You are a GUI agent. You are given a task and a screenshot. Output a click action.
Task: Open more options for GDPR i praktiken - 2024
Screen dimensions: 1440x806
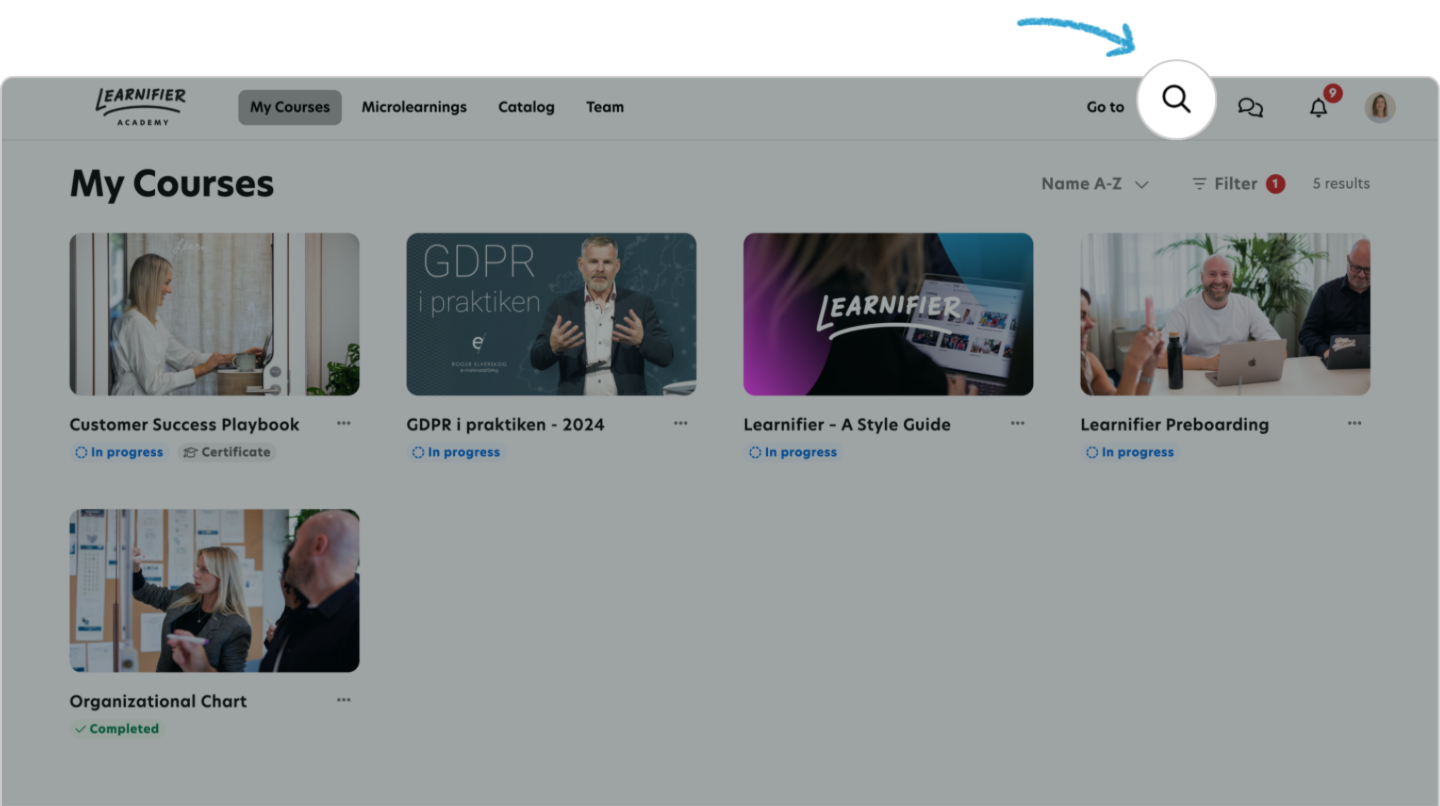click(681, 423)
